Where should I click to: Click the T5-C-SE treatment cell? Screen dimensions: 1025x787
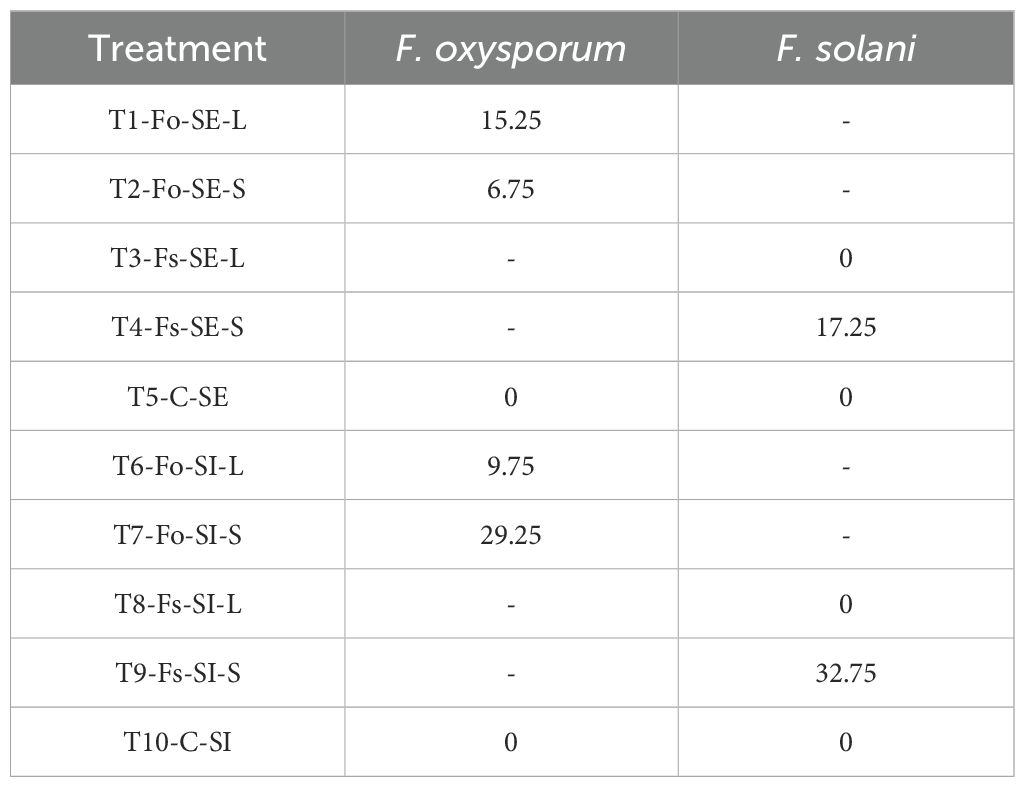pos(177,397)
